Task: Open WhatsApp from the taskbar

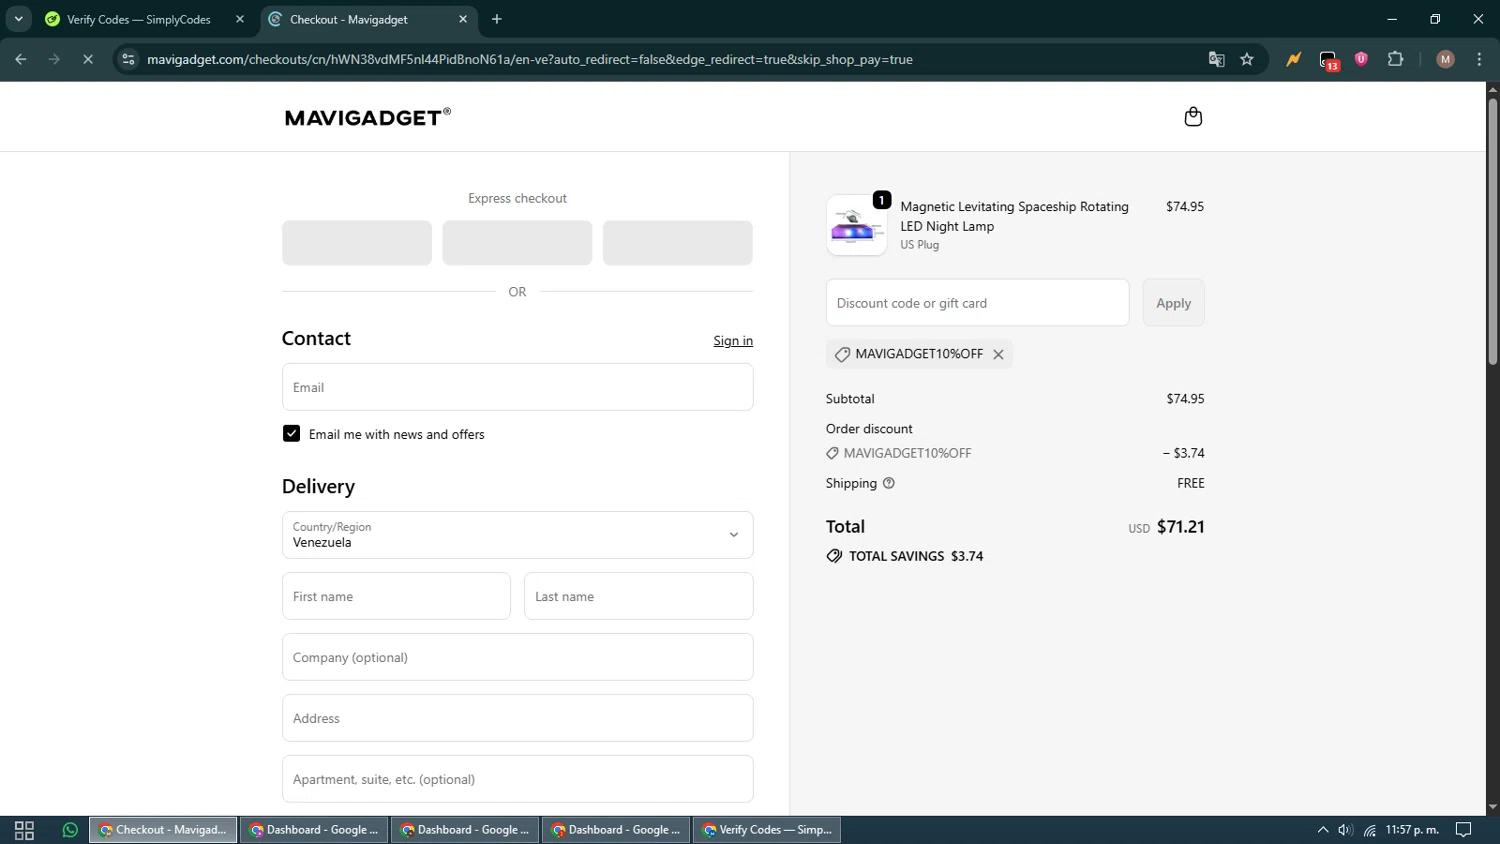Action: pos(70,830)
